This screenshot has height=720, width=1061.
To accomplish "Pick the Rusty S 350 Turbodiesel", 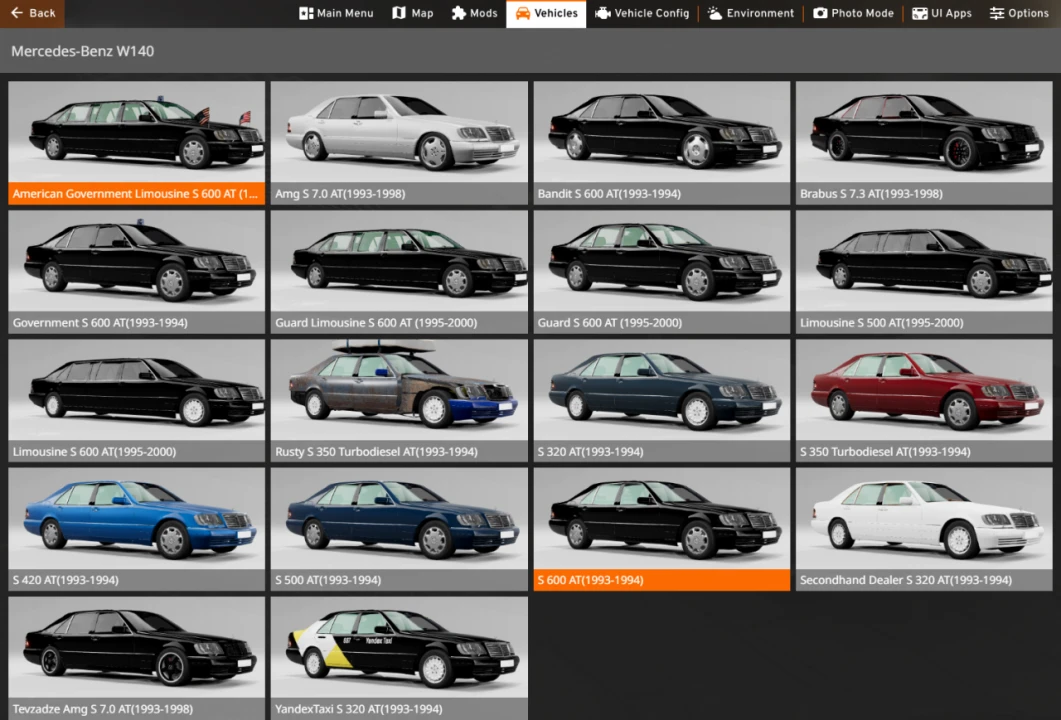I will [398, 398].
